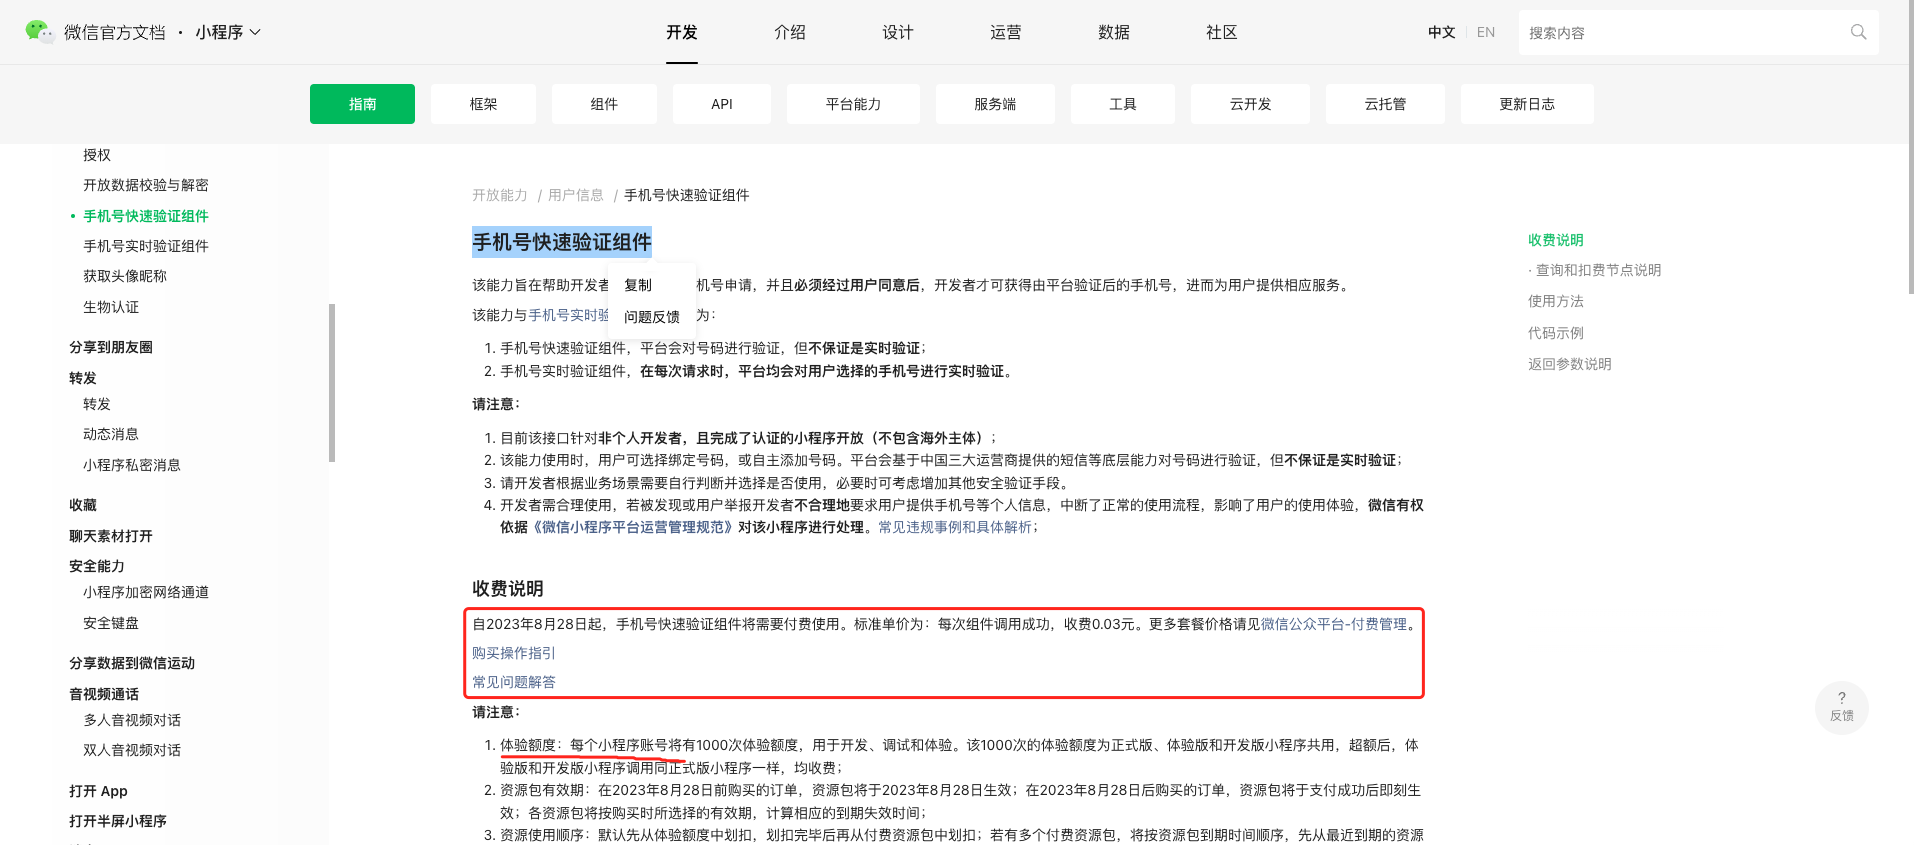The height and width of the screenshot is (845, 1914).
Task: Click the 开放能力 breadcrumb
Action: pos(500,195)
